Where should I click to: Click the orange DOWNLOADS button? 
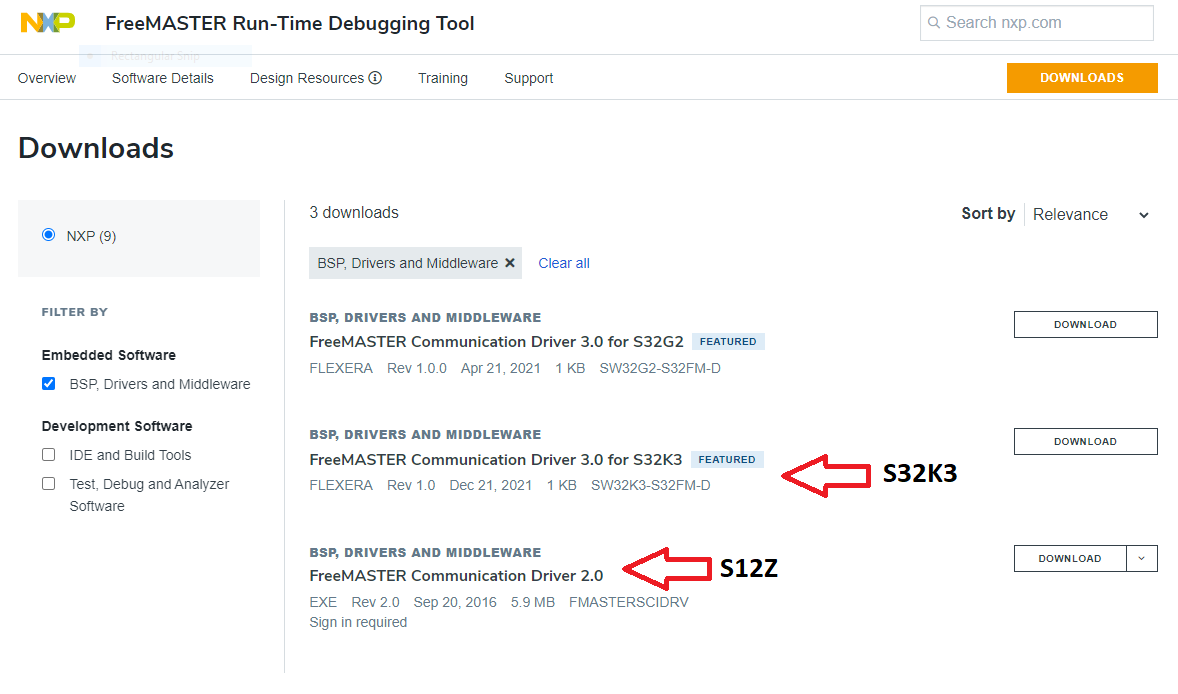pos(1082,77)
